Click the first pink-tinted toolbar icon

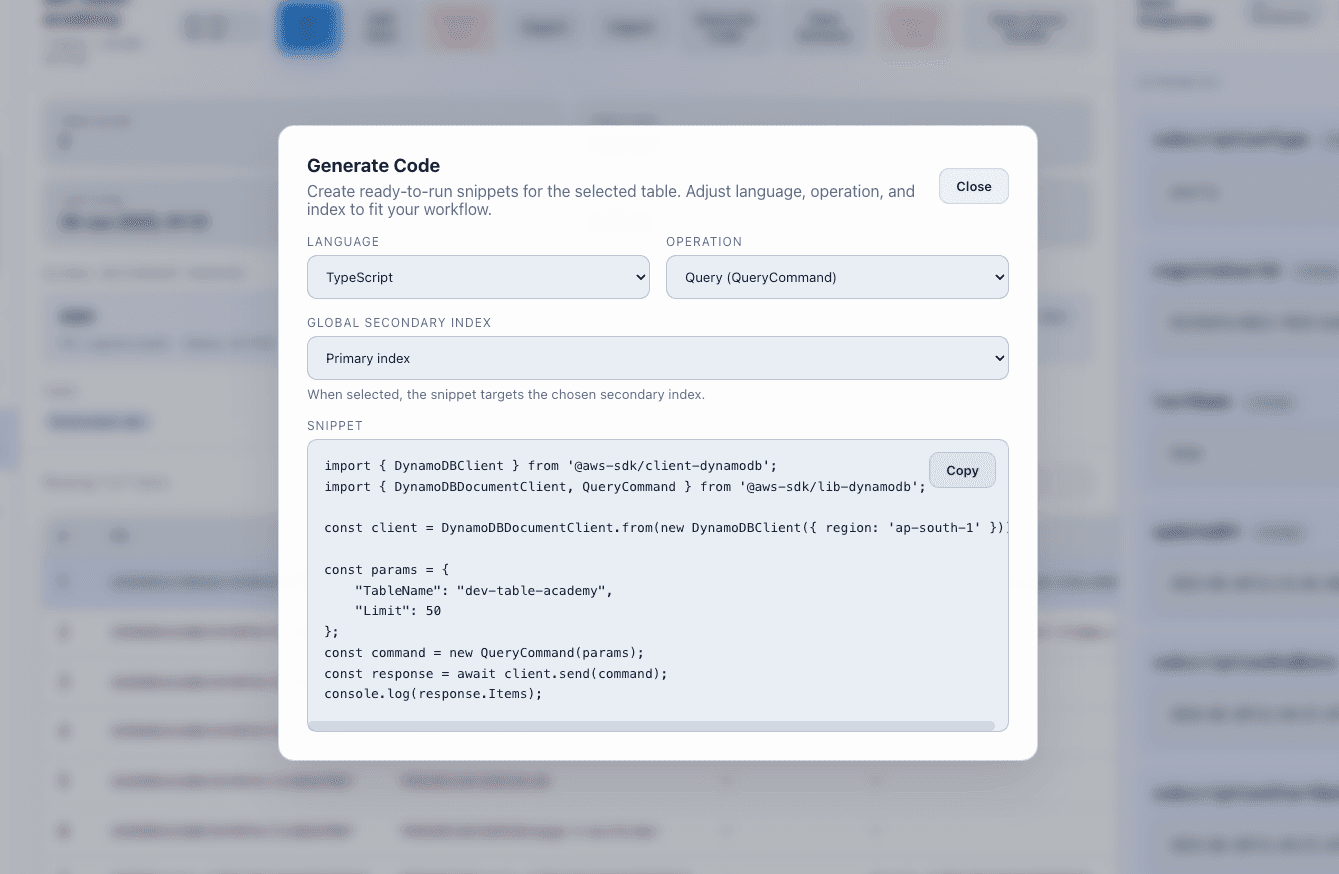pos(460,27)
